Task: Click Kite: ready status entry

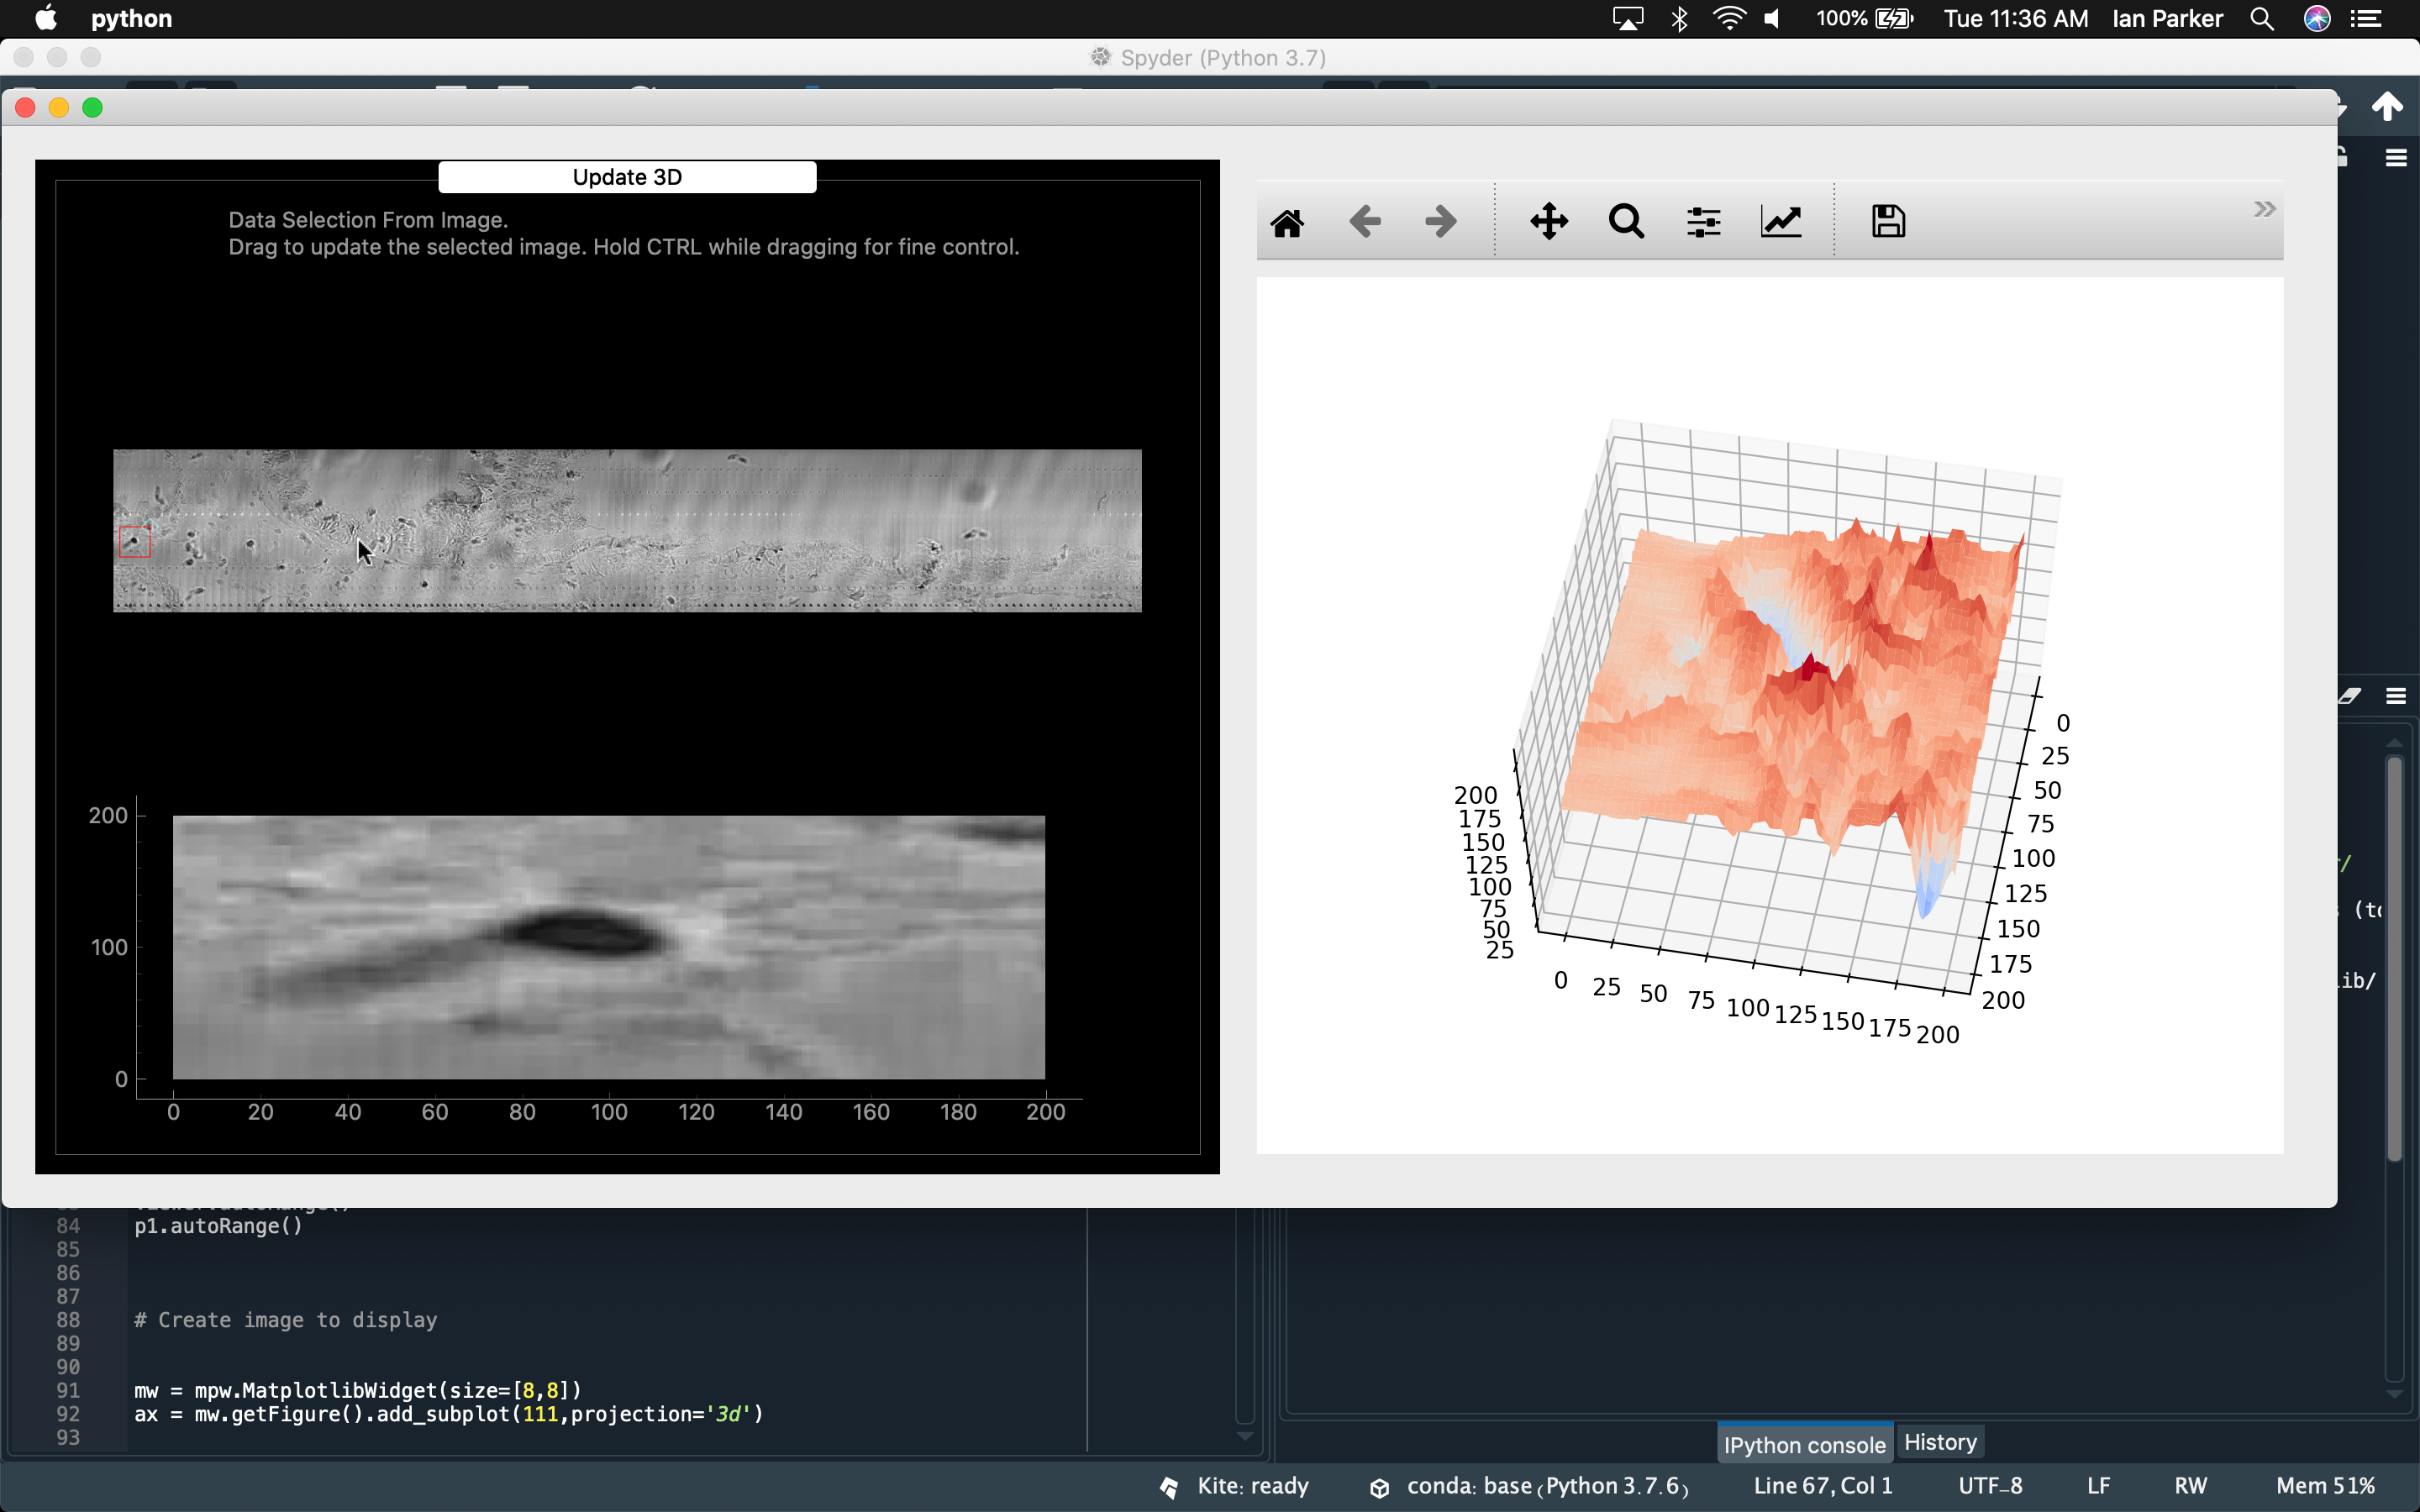Action: click(x=1235, y=1486)
